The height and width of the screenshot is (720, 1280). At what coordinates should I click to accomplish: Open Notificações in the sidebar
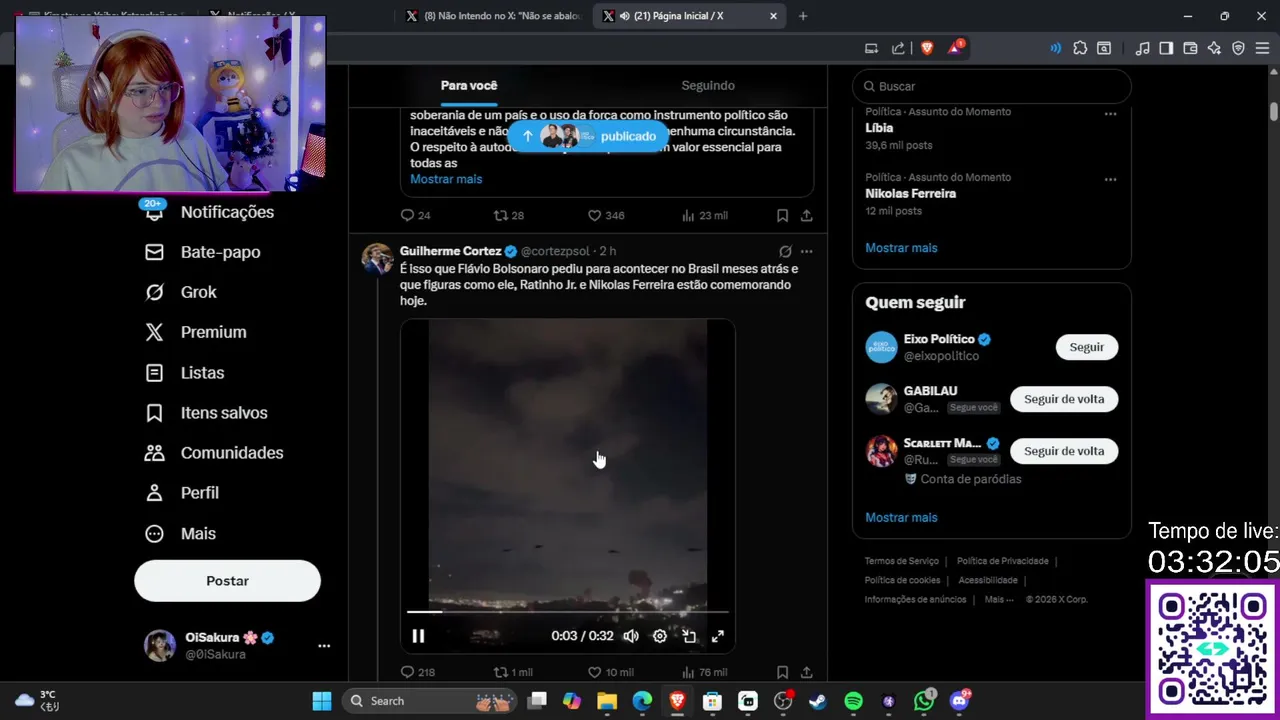[x=210, y=212]
